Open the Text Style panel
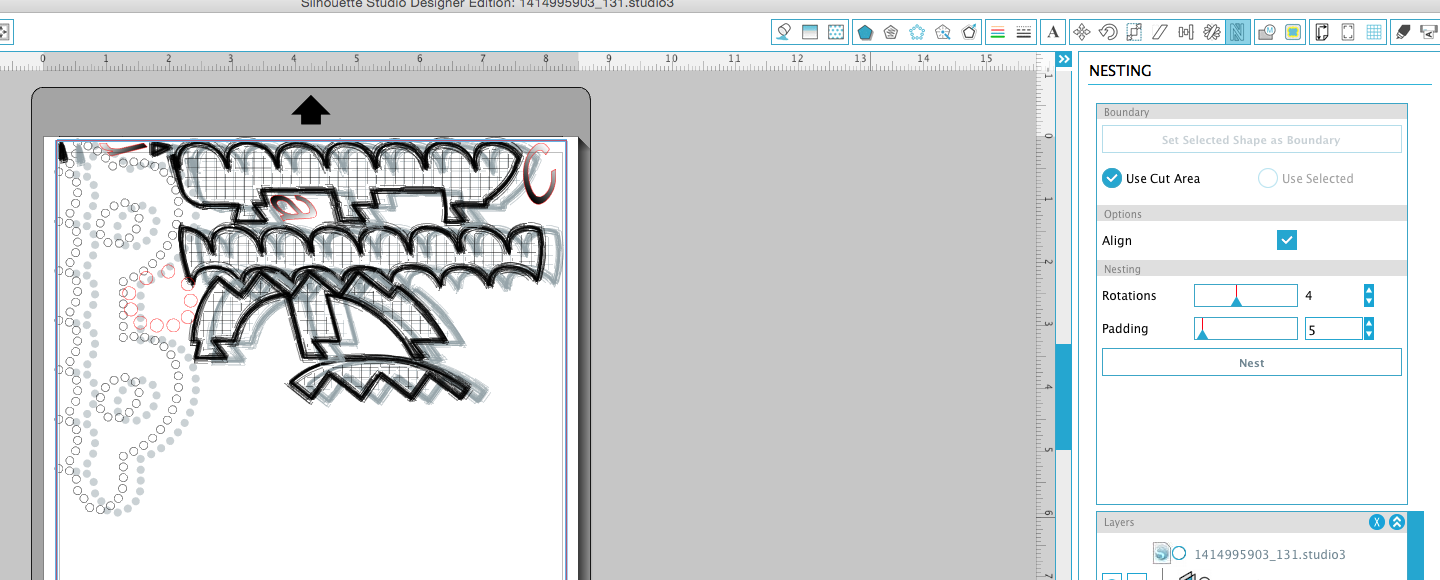This screenshot has width=1440, height=580. coord(1053,31)
